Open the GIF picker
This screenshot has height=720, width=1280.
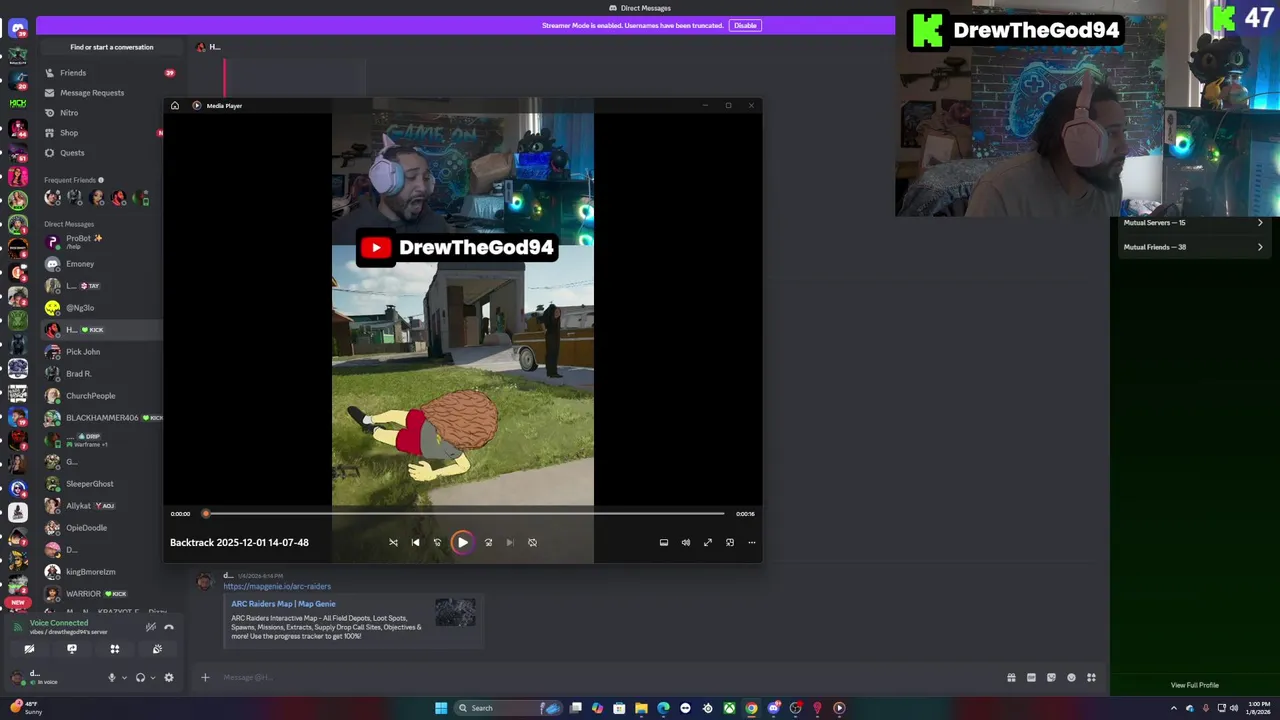[1031, 678]
